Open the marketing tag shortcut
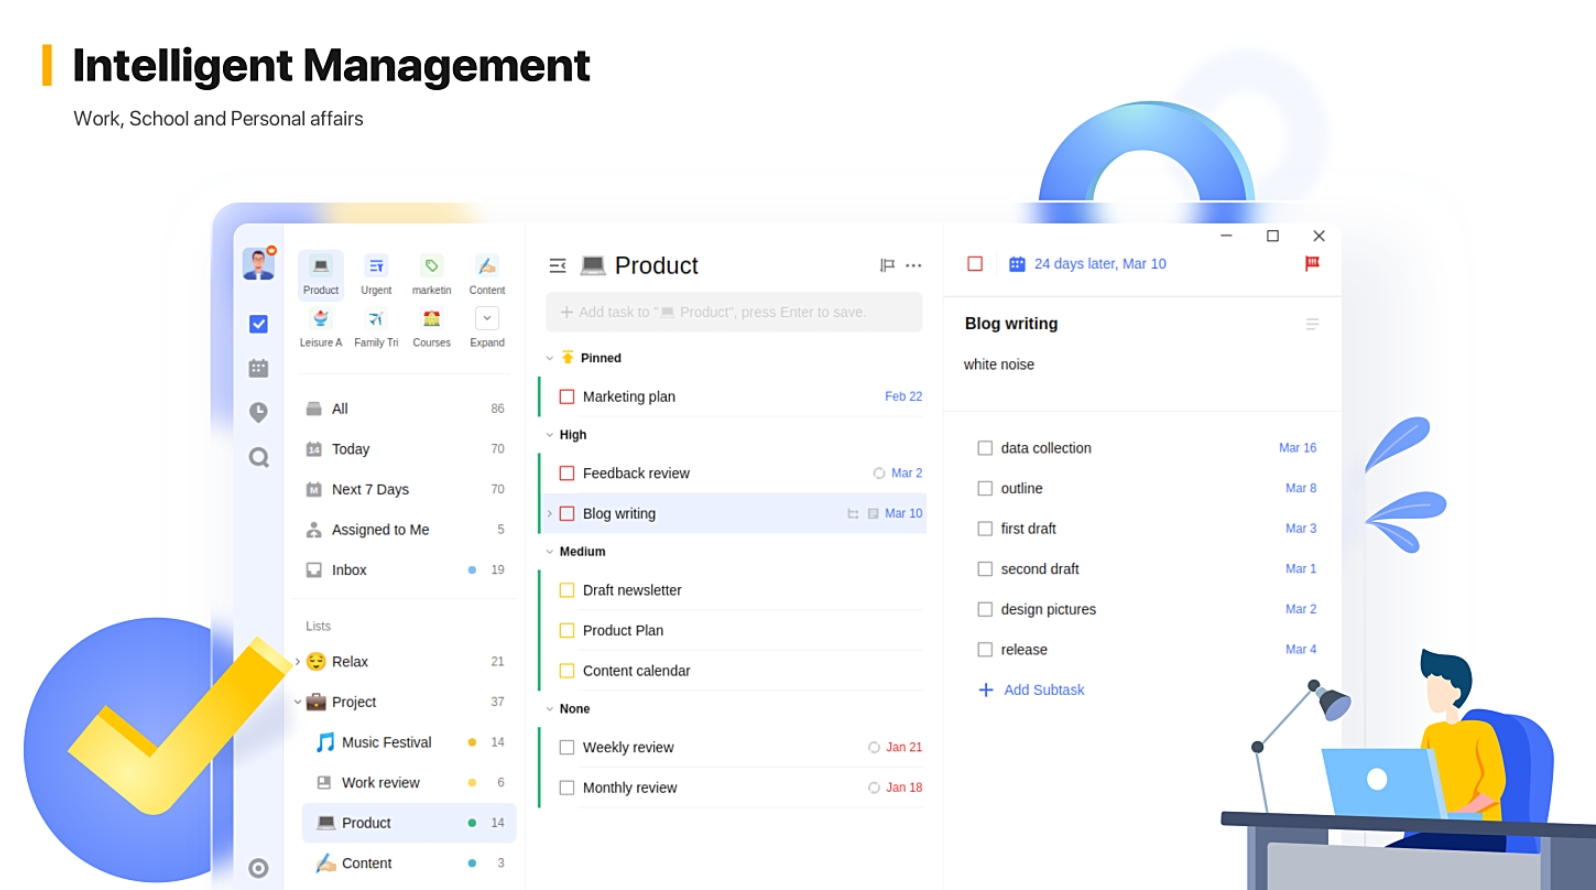 [x=431, y=266]
